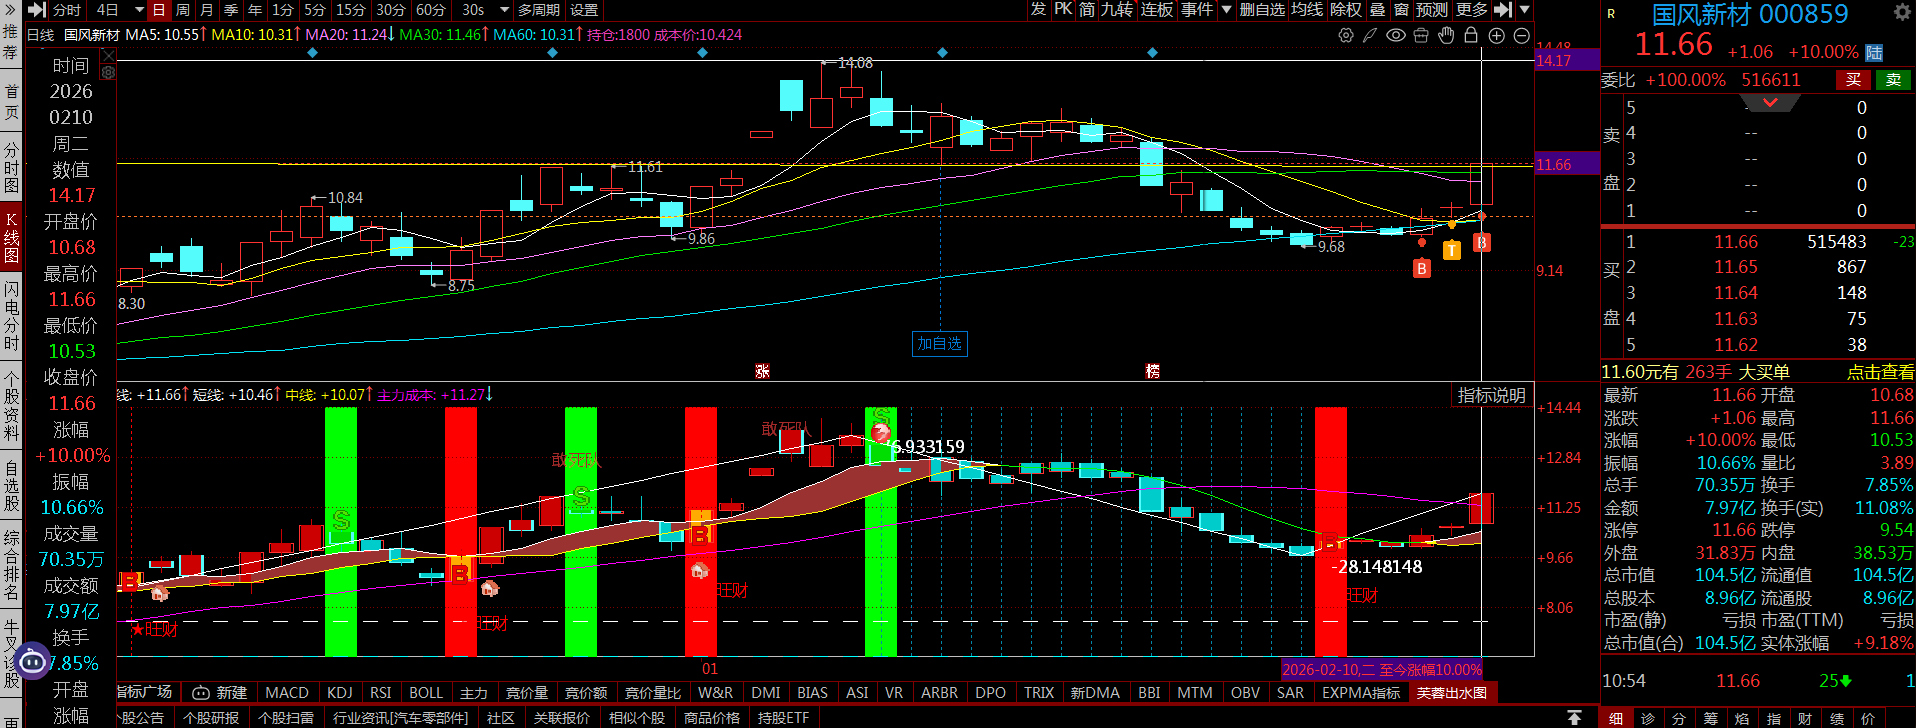Click the red B marker under last candle

[x=1482, y=243]
